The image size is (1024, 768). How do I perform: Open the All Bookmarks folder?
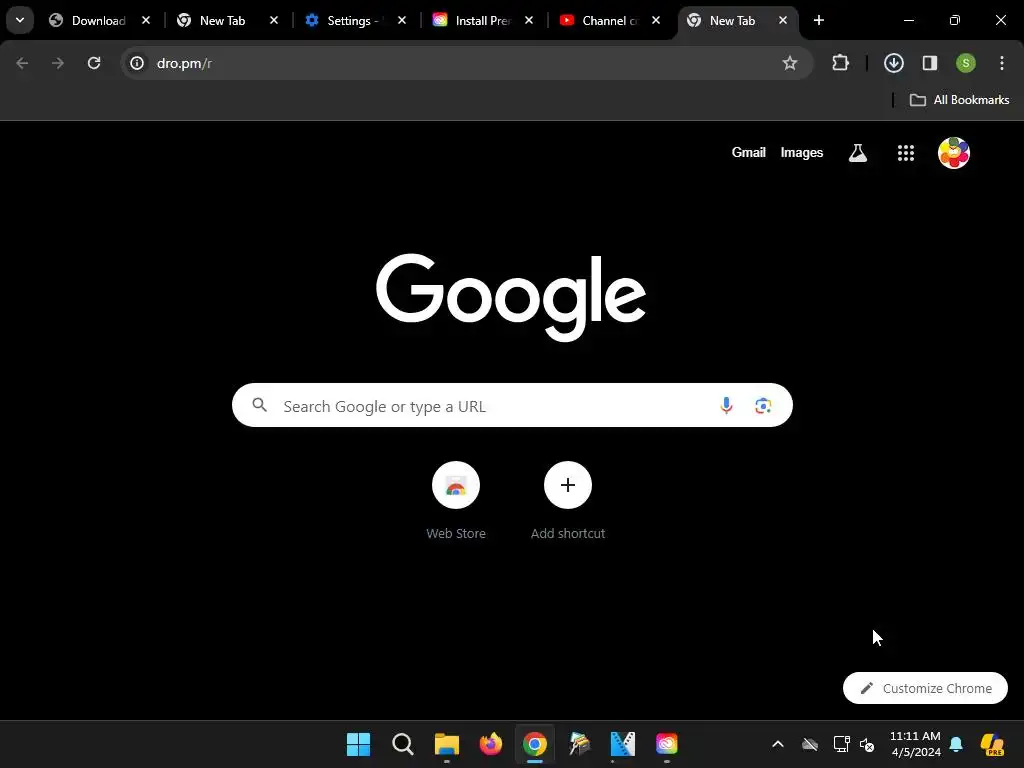[x=959, y=100]
